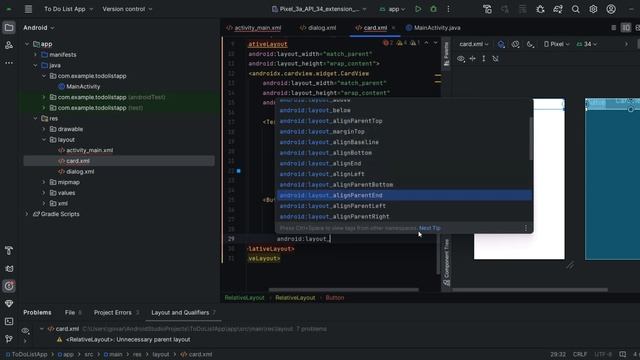Image resolution: width=640 pixels, height=360 pixels.
Task: Start debugging with the Debug app icon
Action: (433, 9)
